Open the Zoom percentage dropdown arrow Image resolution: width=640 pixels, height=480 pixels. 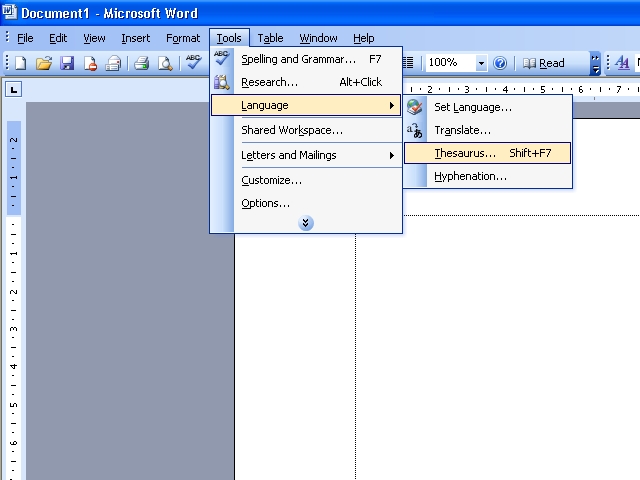[481, 63]
